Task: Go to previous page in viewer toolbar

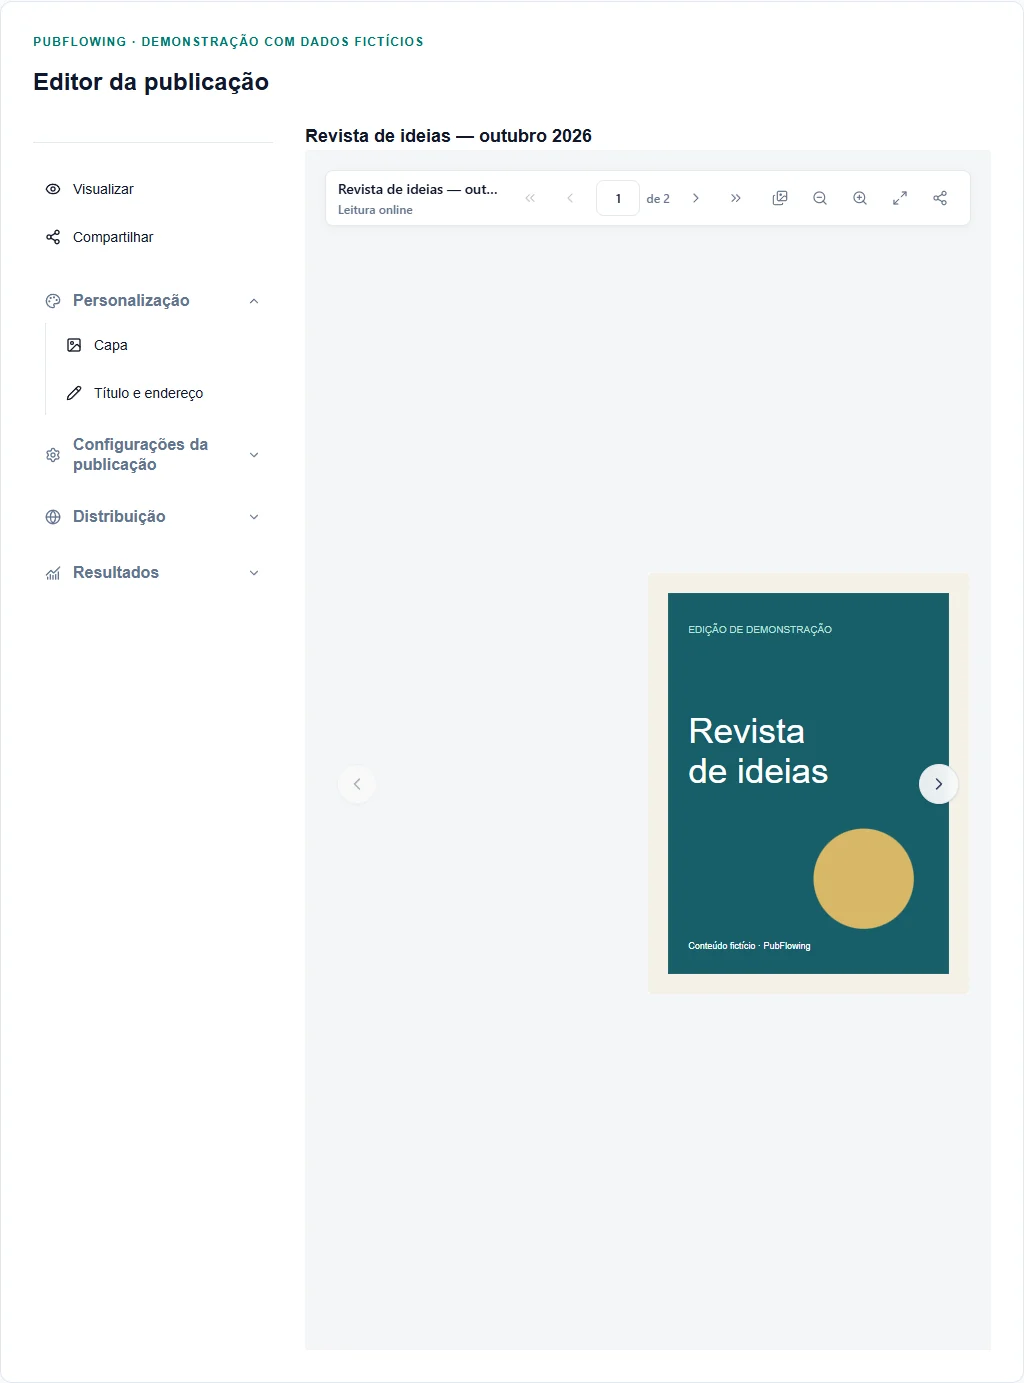Action: coord(570,198)
